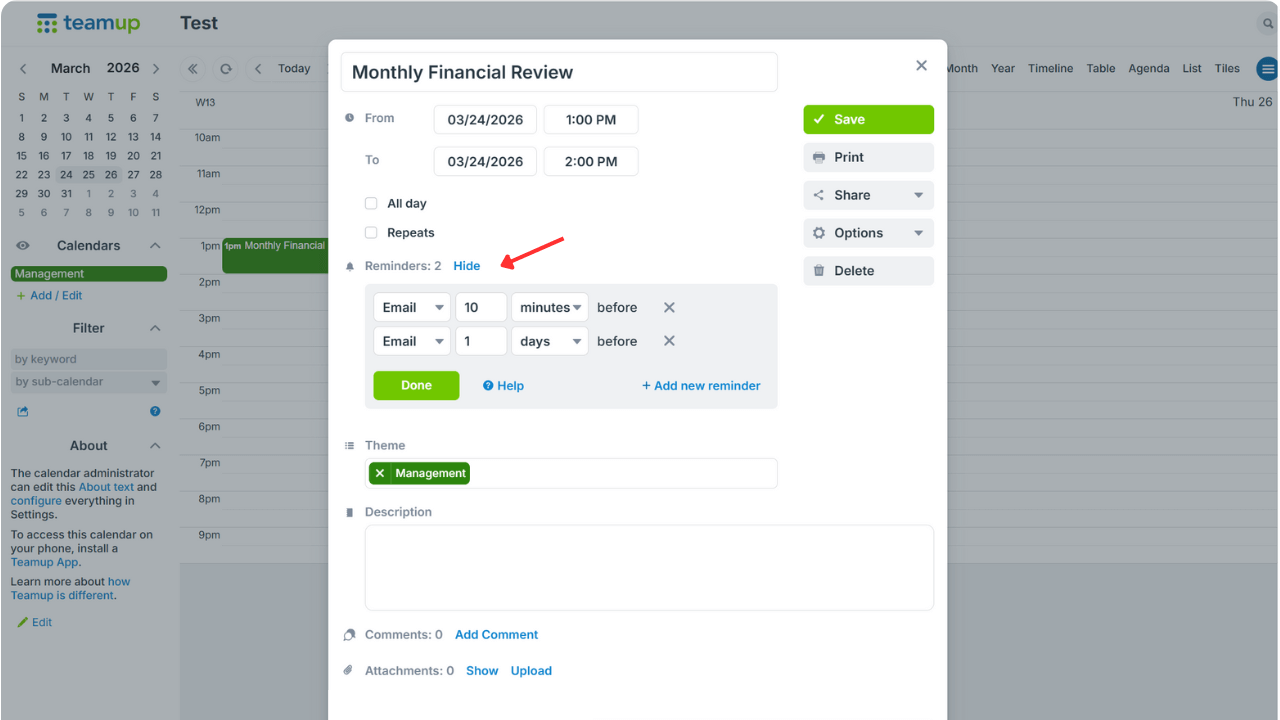Click the share calendar icon under Filter

coord(23,411)
